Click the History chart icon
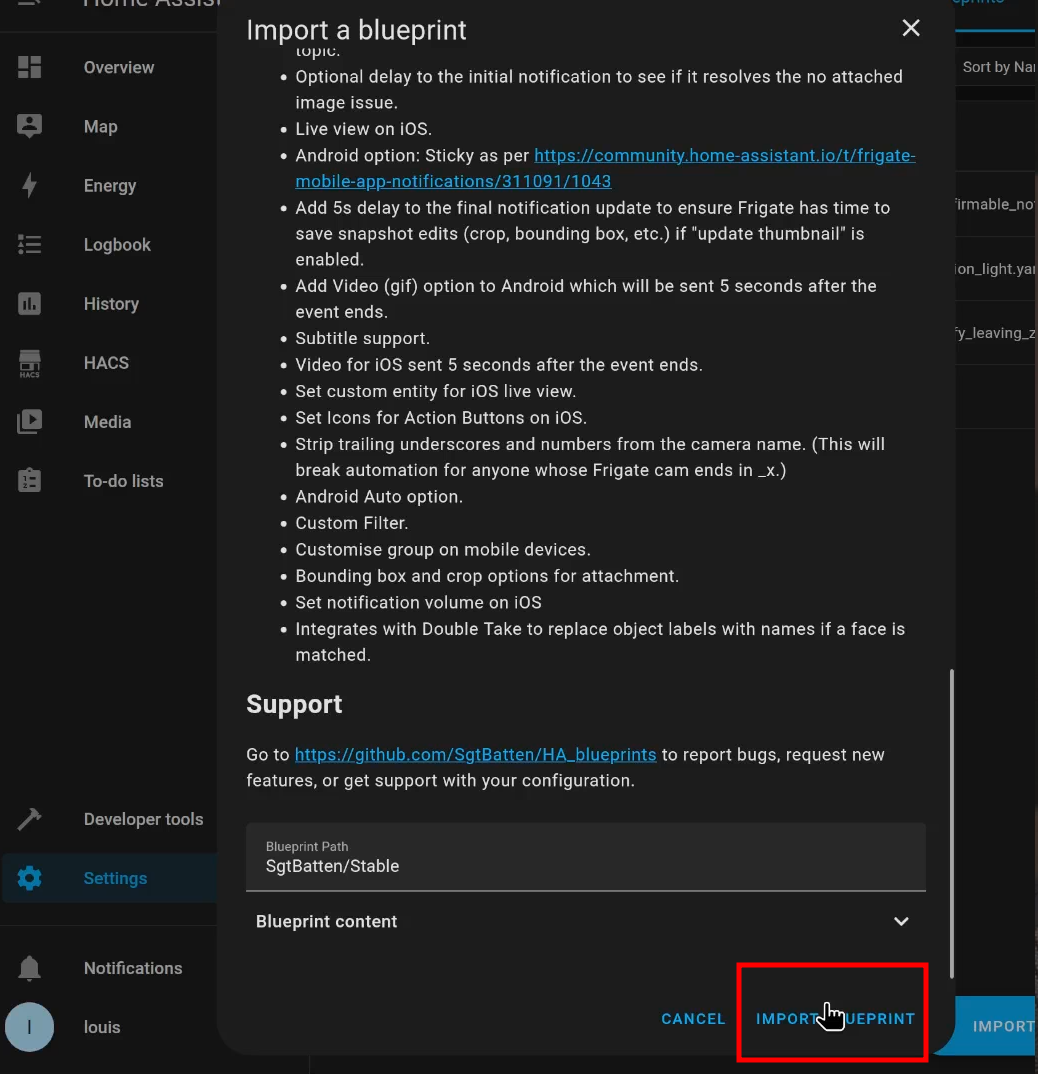Screen dimensions: 1038x1074 pos(29,303)
